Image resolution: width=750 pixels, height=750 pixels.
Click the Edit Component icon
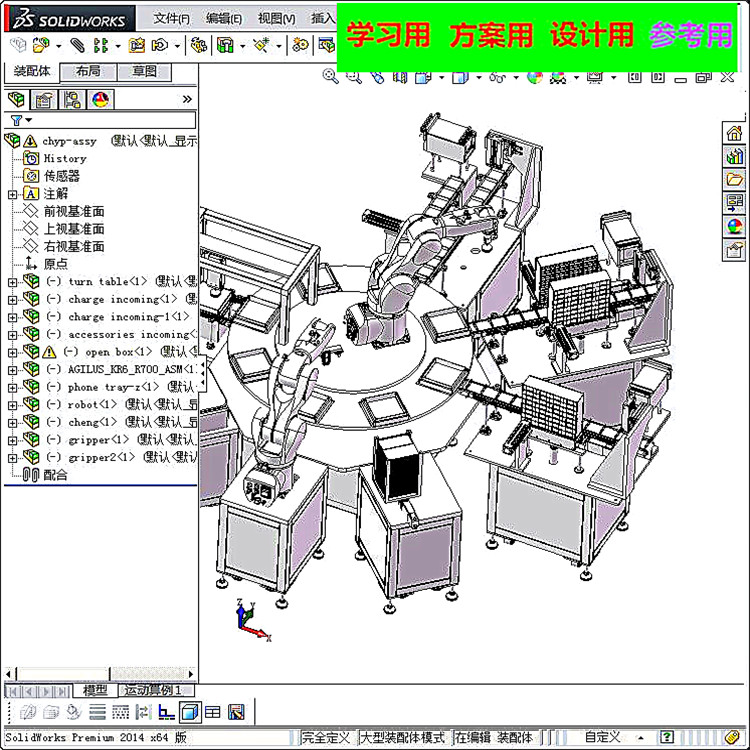click(x=18, y=45)
